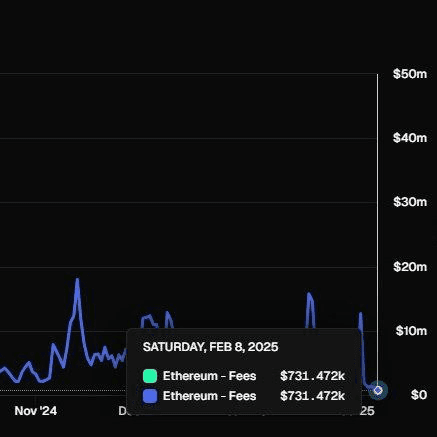Click the $30m axis label

(x=410, y=202)
